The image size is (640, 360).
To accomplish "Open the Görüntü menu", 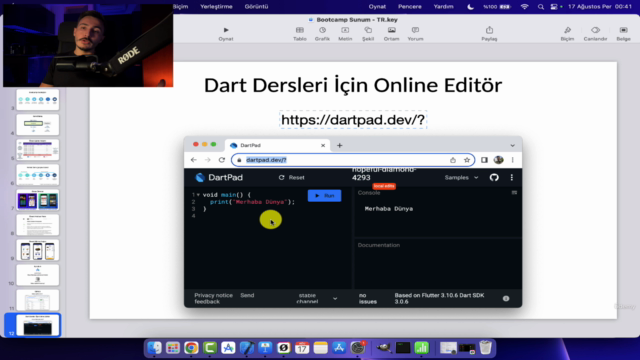I will pyautogui.click(x=256, y=7).
